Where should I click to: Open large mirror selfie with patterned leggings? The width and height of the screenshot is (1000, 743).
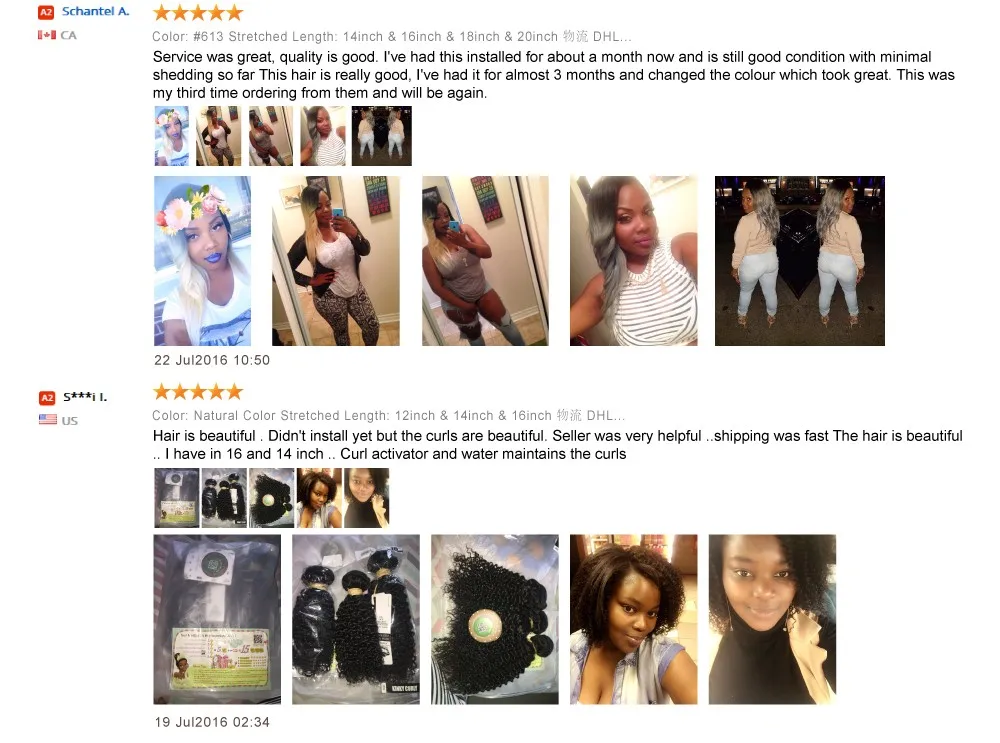(335, 261)
